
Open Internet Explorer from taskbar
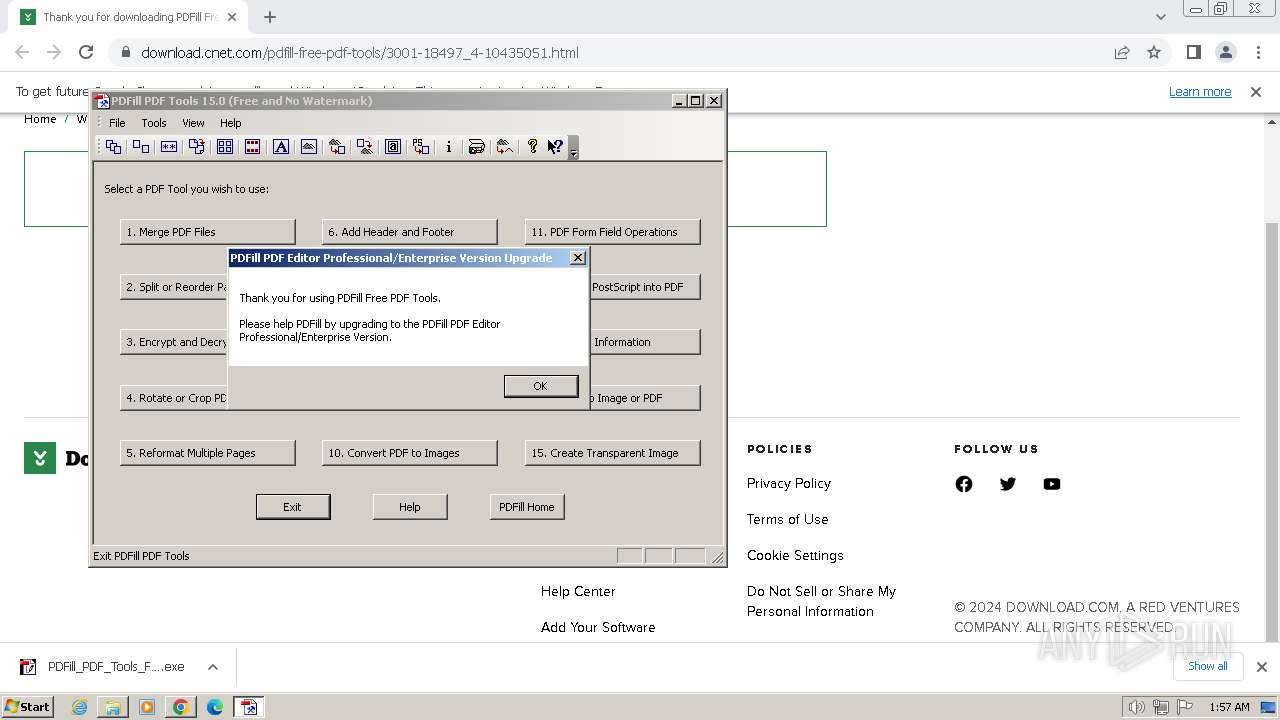(79, 707)
